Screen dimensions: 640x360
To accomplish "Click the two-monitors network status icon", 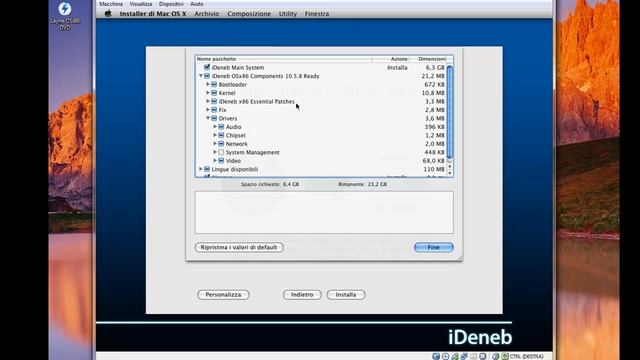I will (x=464, y=356).
